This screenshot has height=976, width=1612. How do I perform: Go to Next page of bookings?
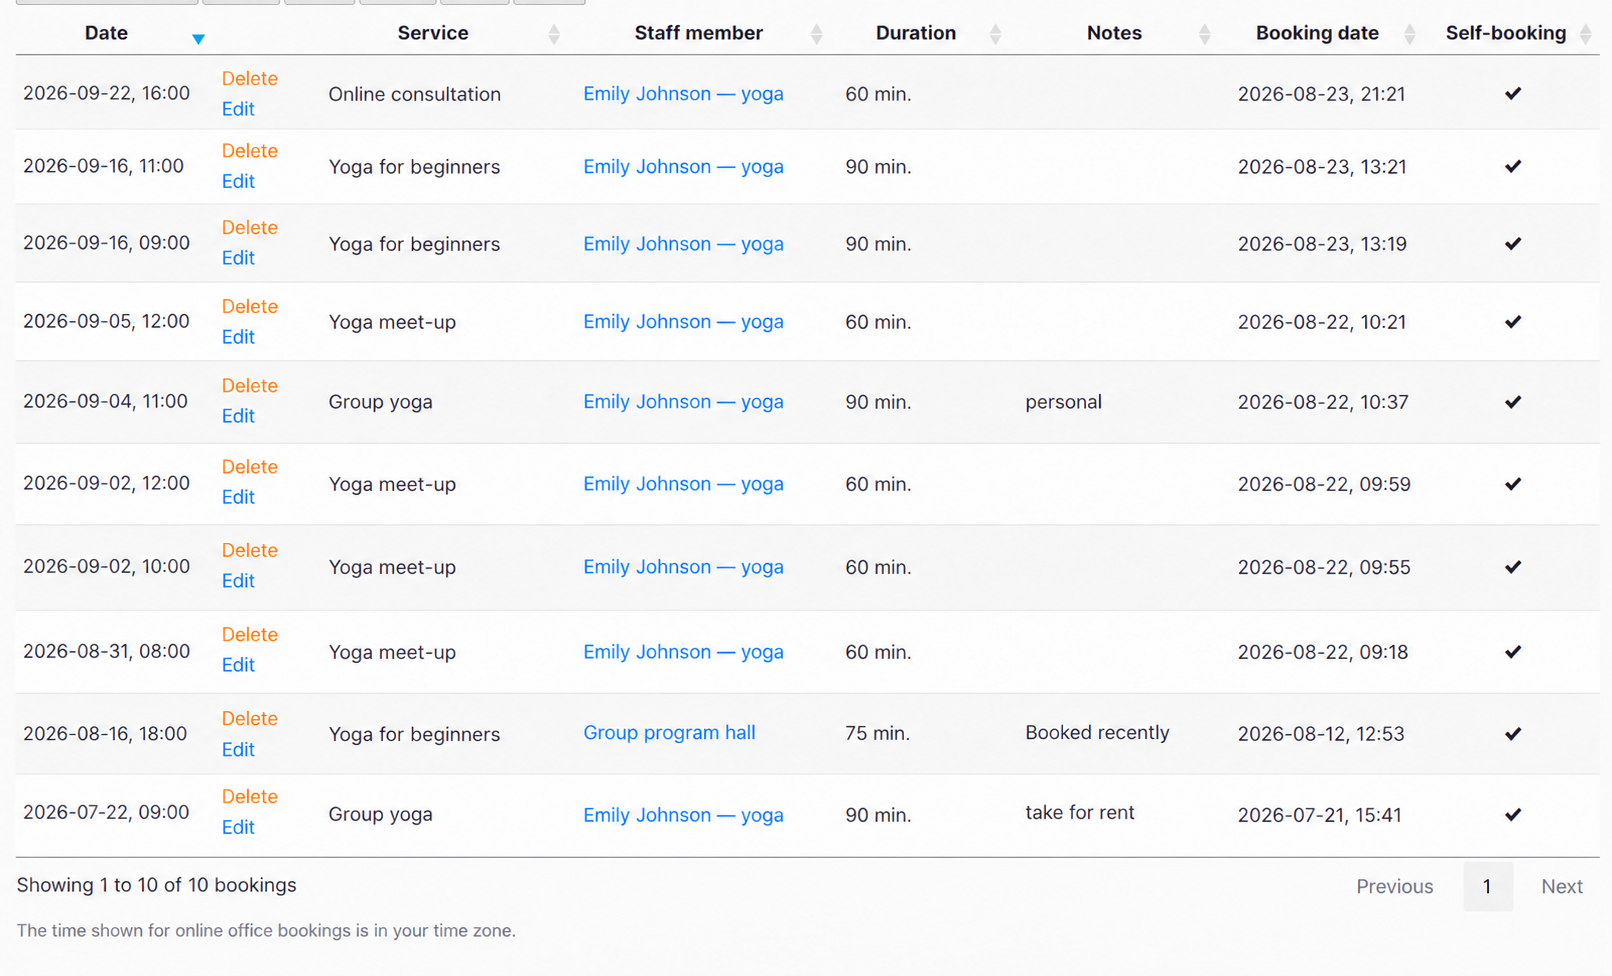[1561, 887]
